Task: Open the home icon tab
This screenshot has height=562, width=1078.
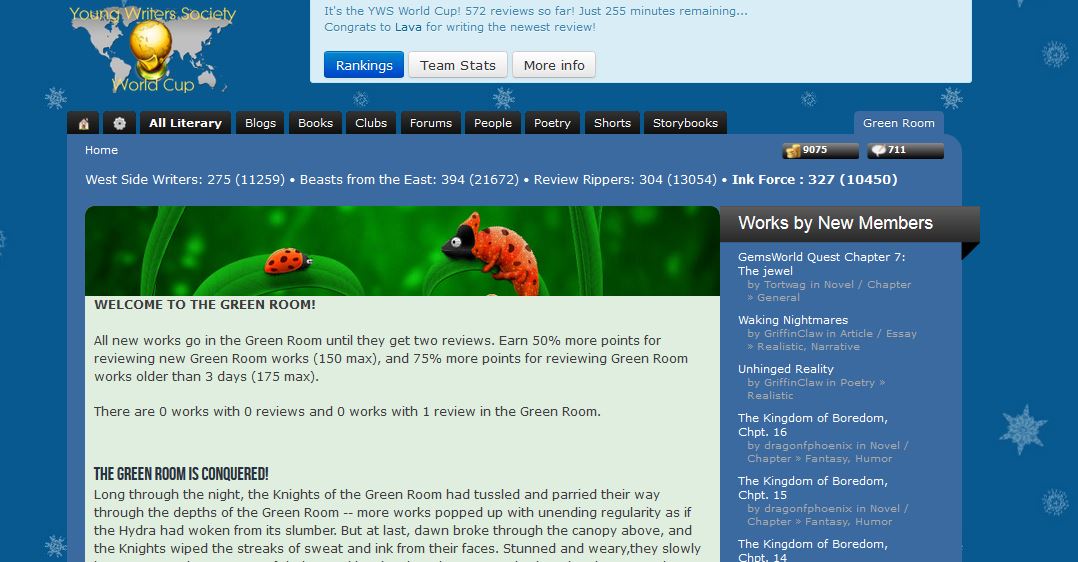Action: point(83,123)
